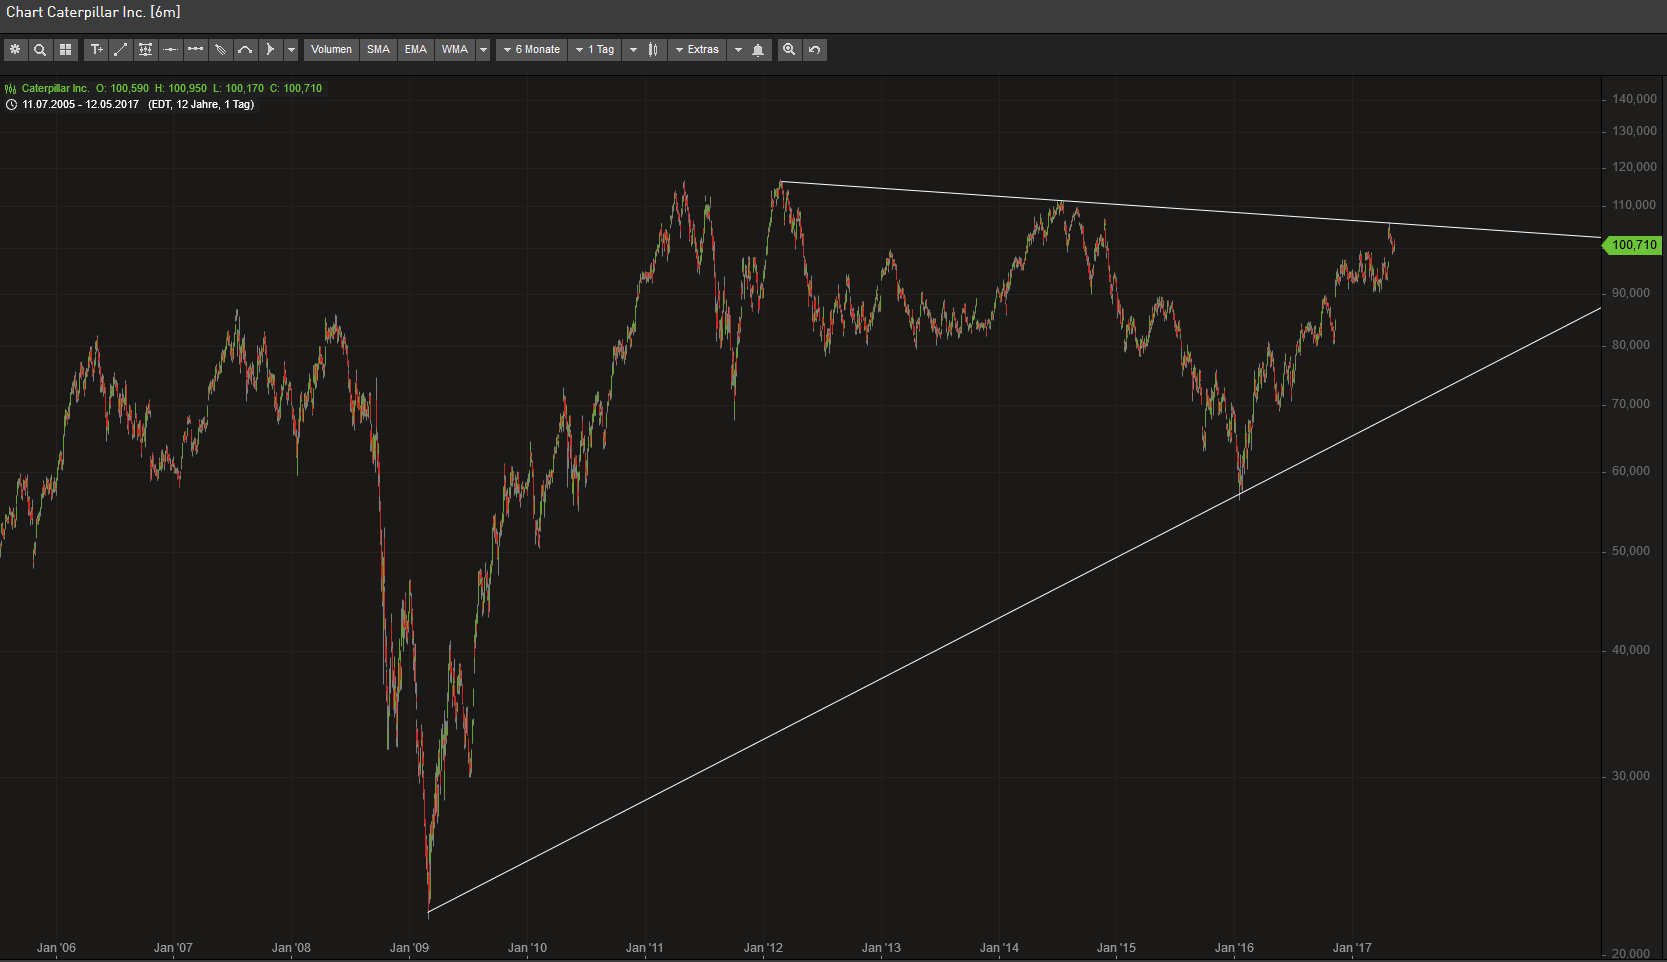The height and width of the screenshot is (962, 1667).
Task: Toggle the SMA indicator
Action: coord(378,50)
